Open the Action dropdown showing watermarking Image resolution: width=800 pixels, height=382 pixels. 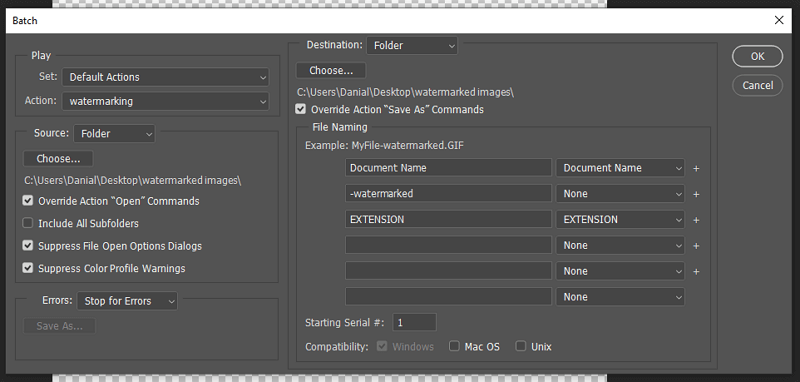[166, 101]
